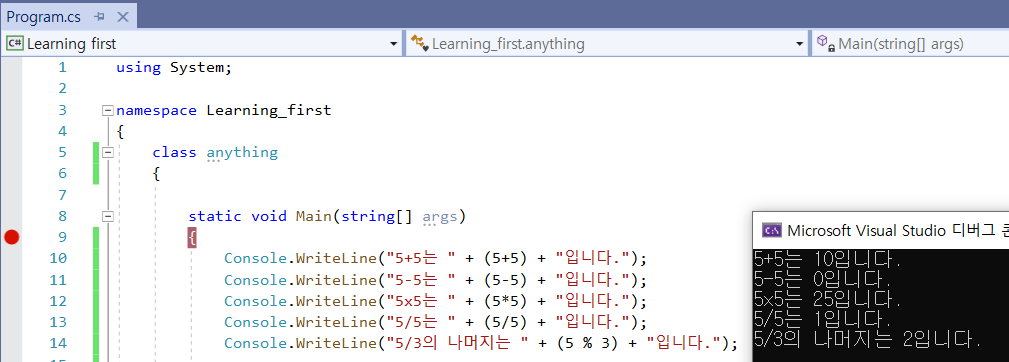1009x362 pixels.
Task: Pin the Program.cs tab
Action: [x=99, y=17]
